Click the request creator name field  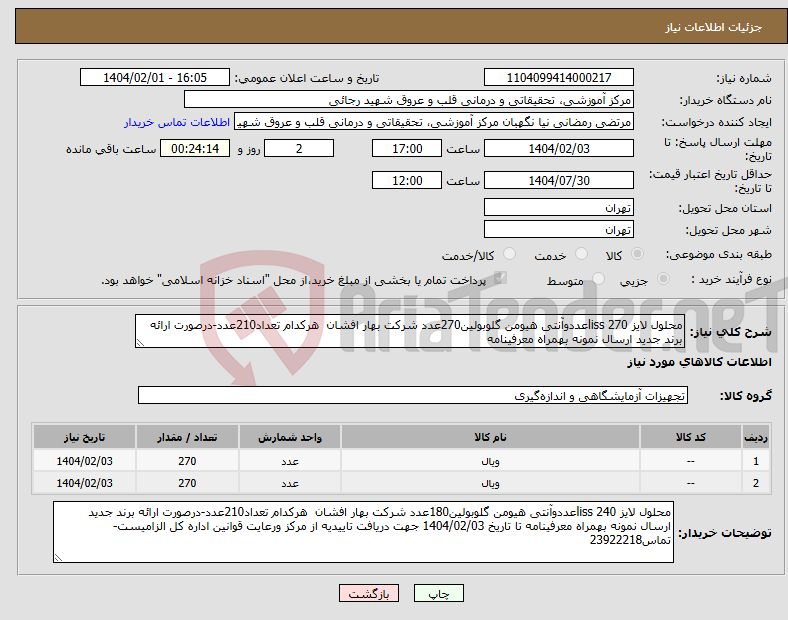434,122
